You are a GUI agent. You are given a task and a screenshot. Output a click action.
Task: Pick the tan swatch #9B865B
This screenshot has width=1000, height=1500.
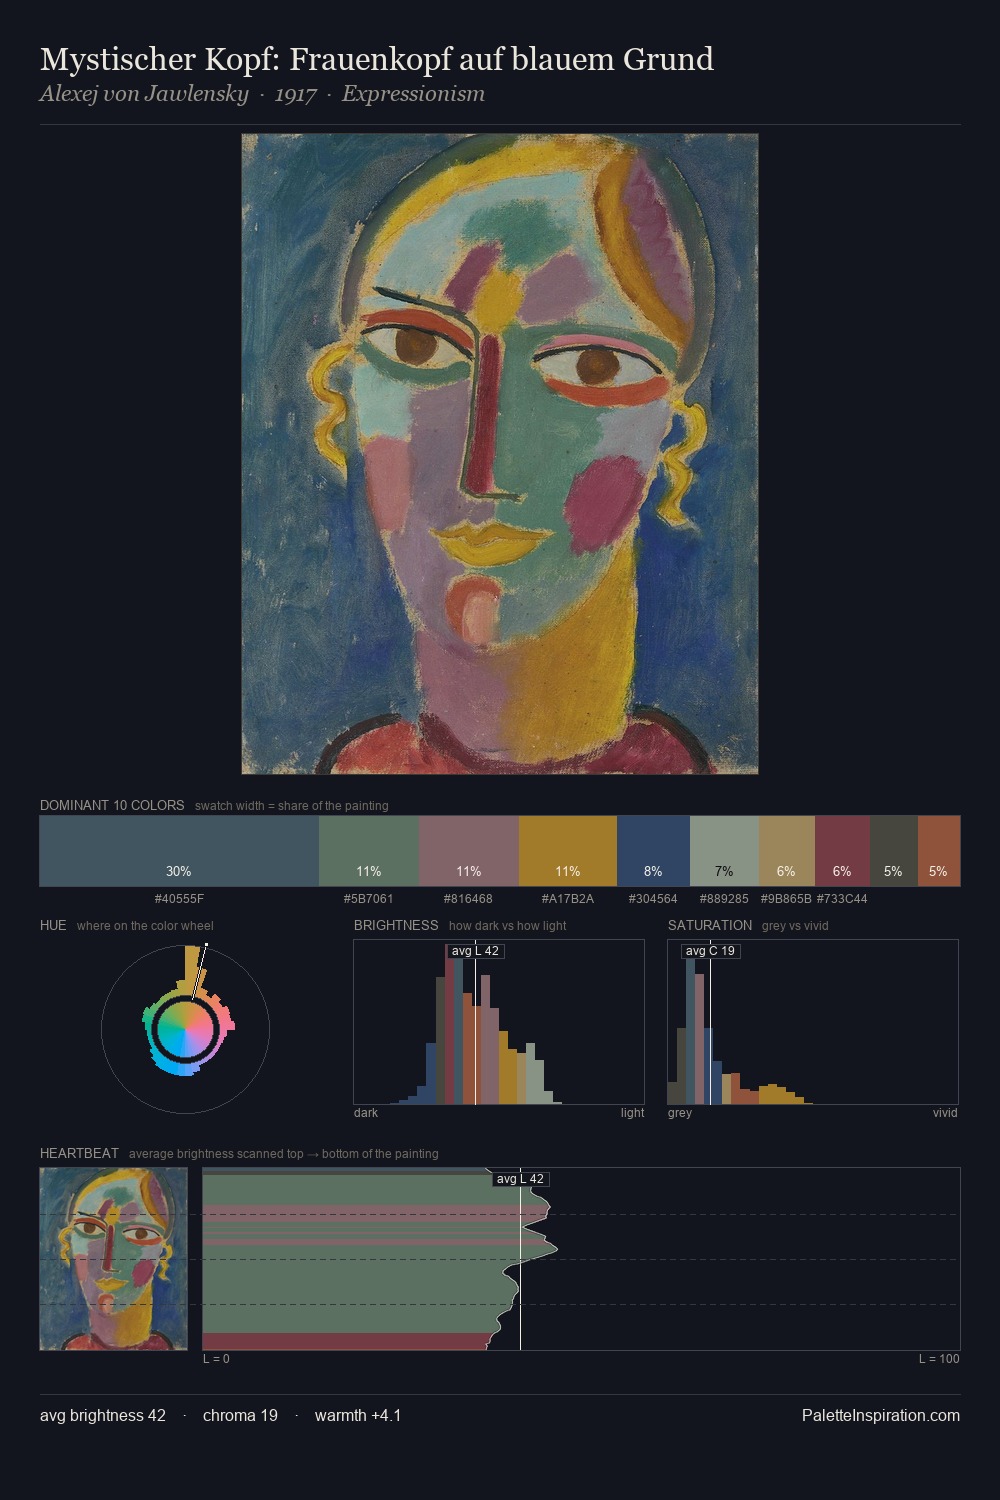[x=787, y=851]
